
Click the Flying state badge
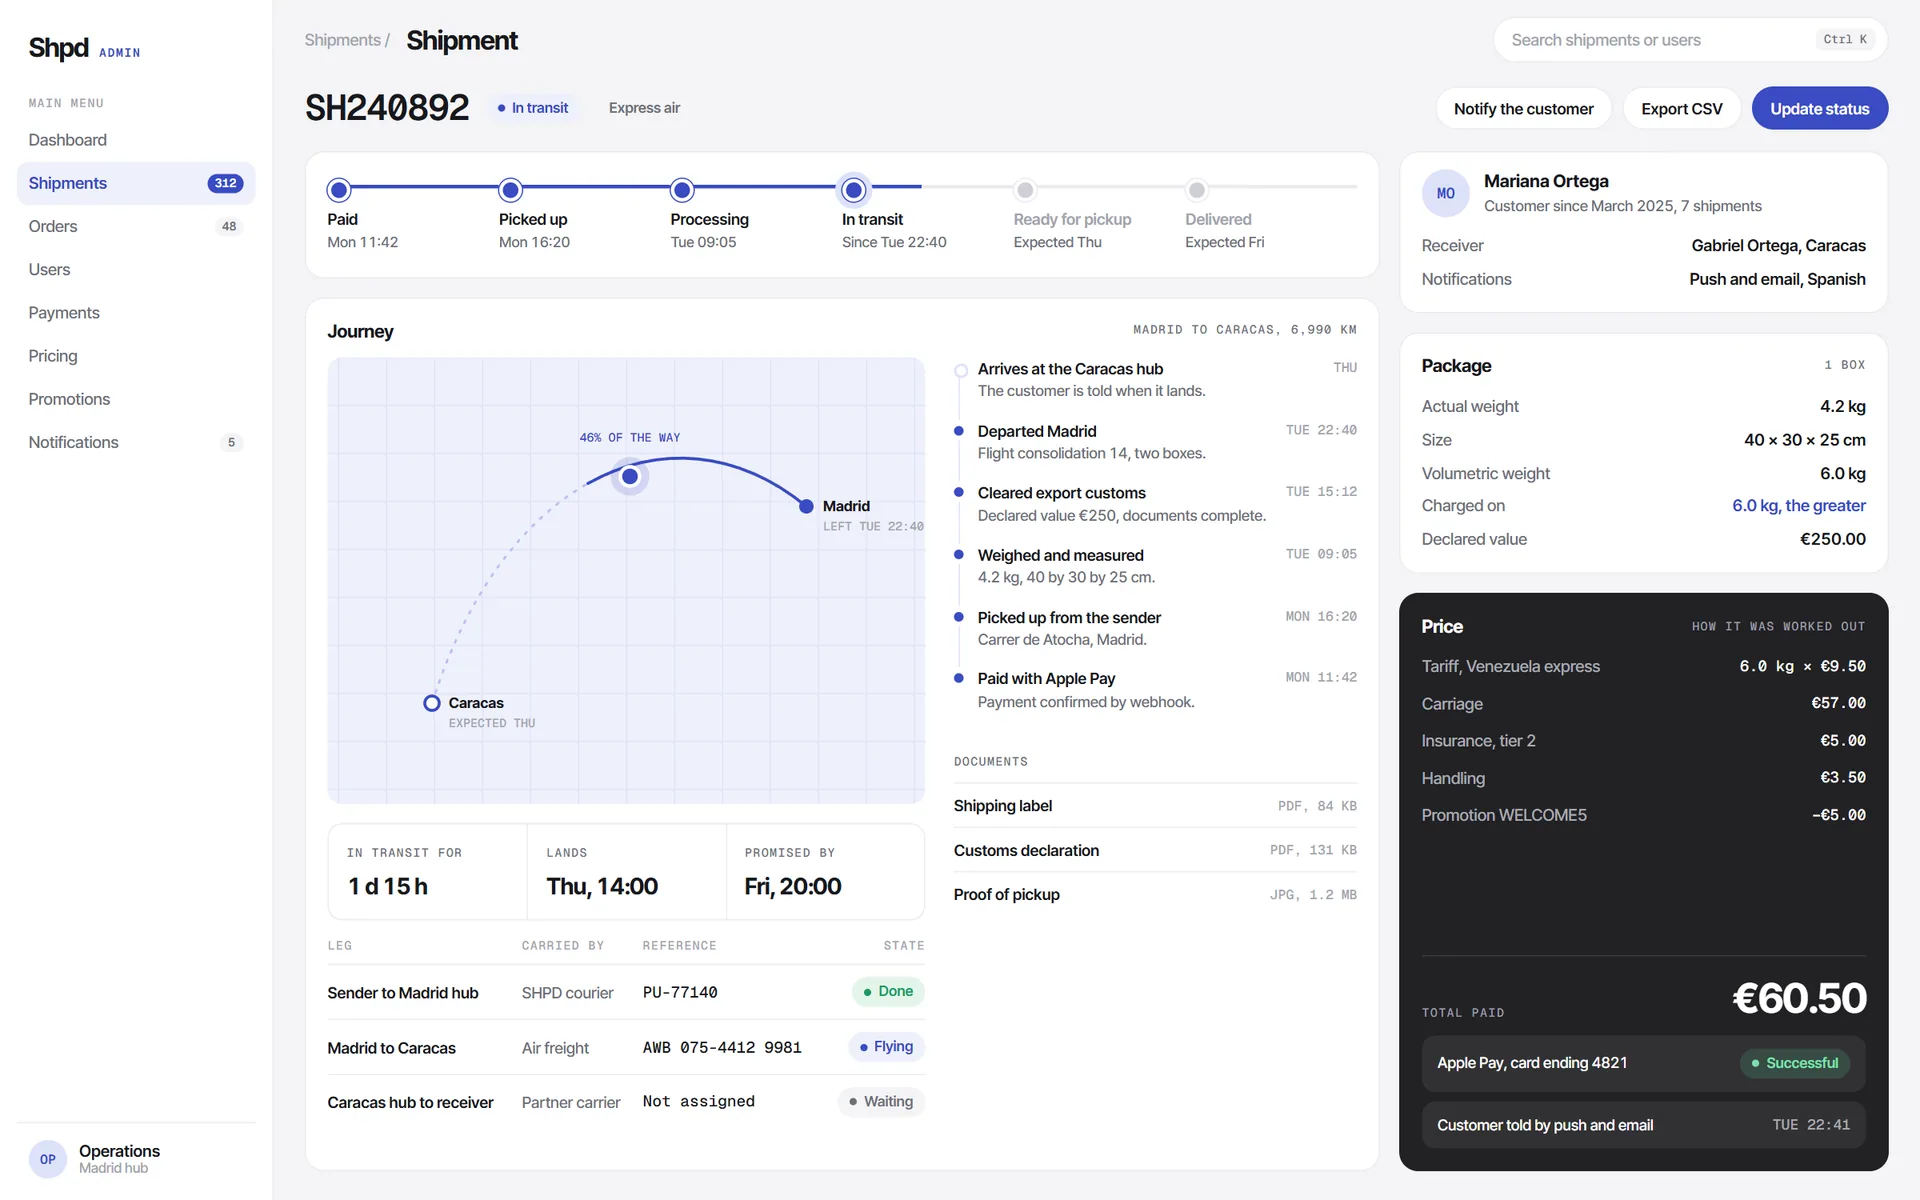tap(887, 1047)
